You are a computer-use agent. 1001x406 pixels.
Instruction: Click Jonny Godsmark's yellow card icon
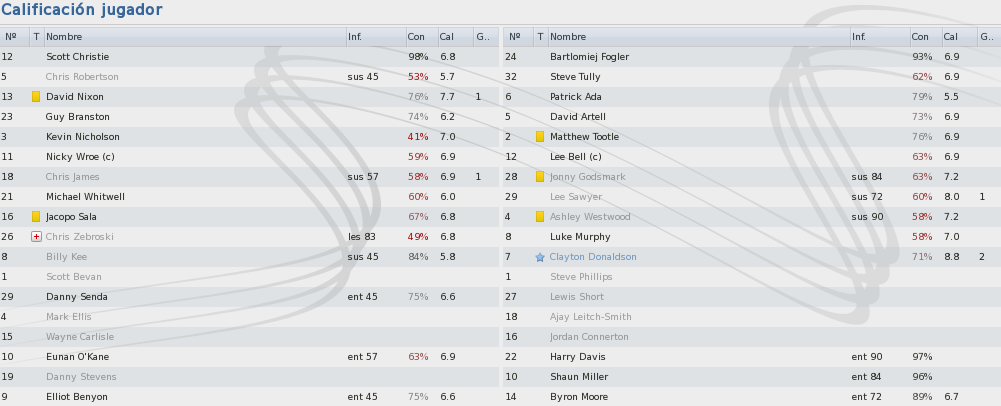[x=540, y=177]
